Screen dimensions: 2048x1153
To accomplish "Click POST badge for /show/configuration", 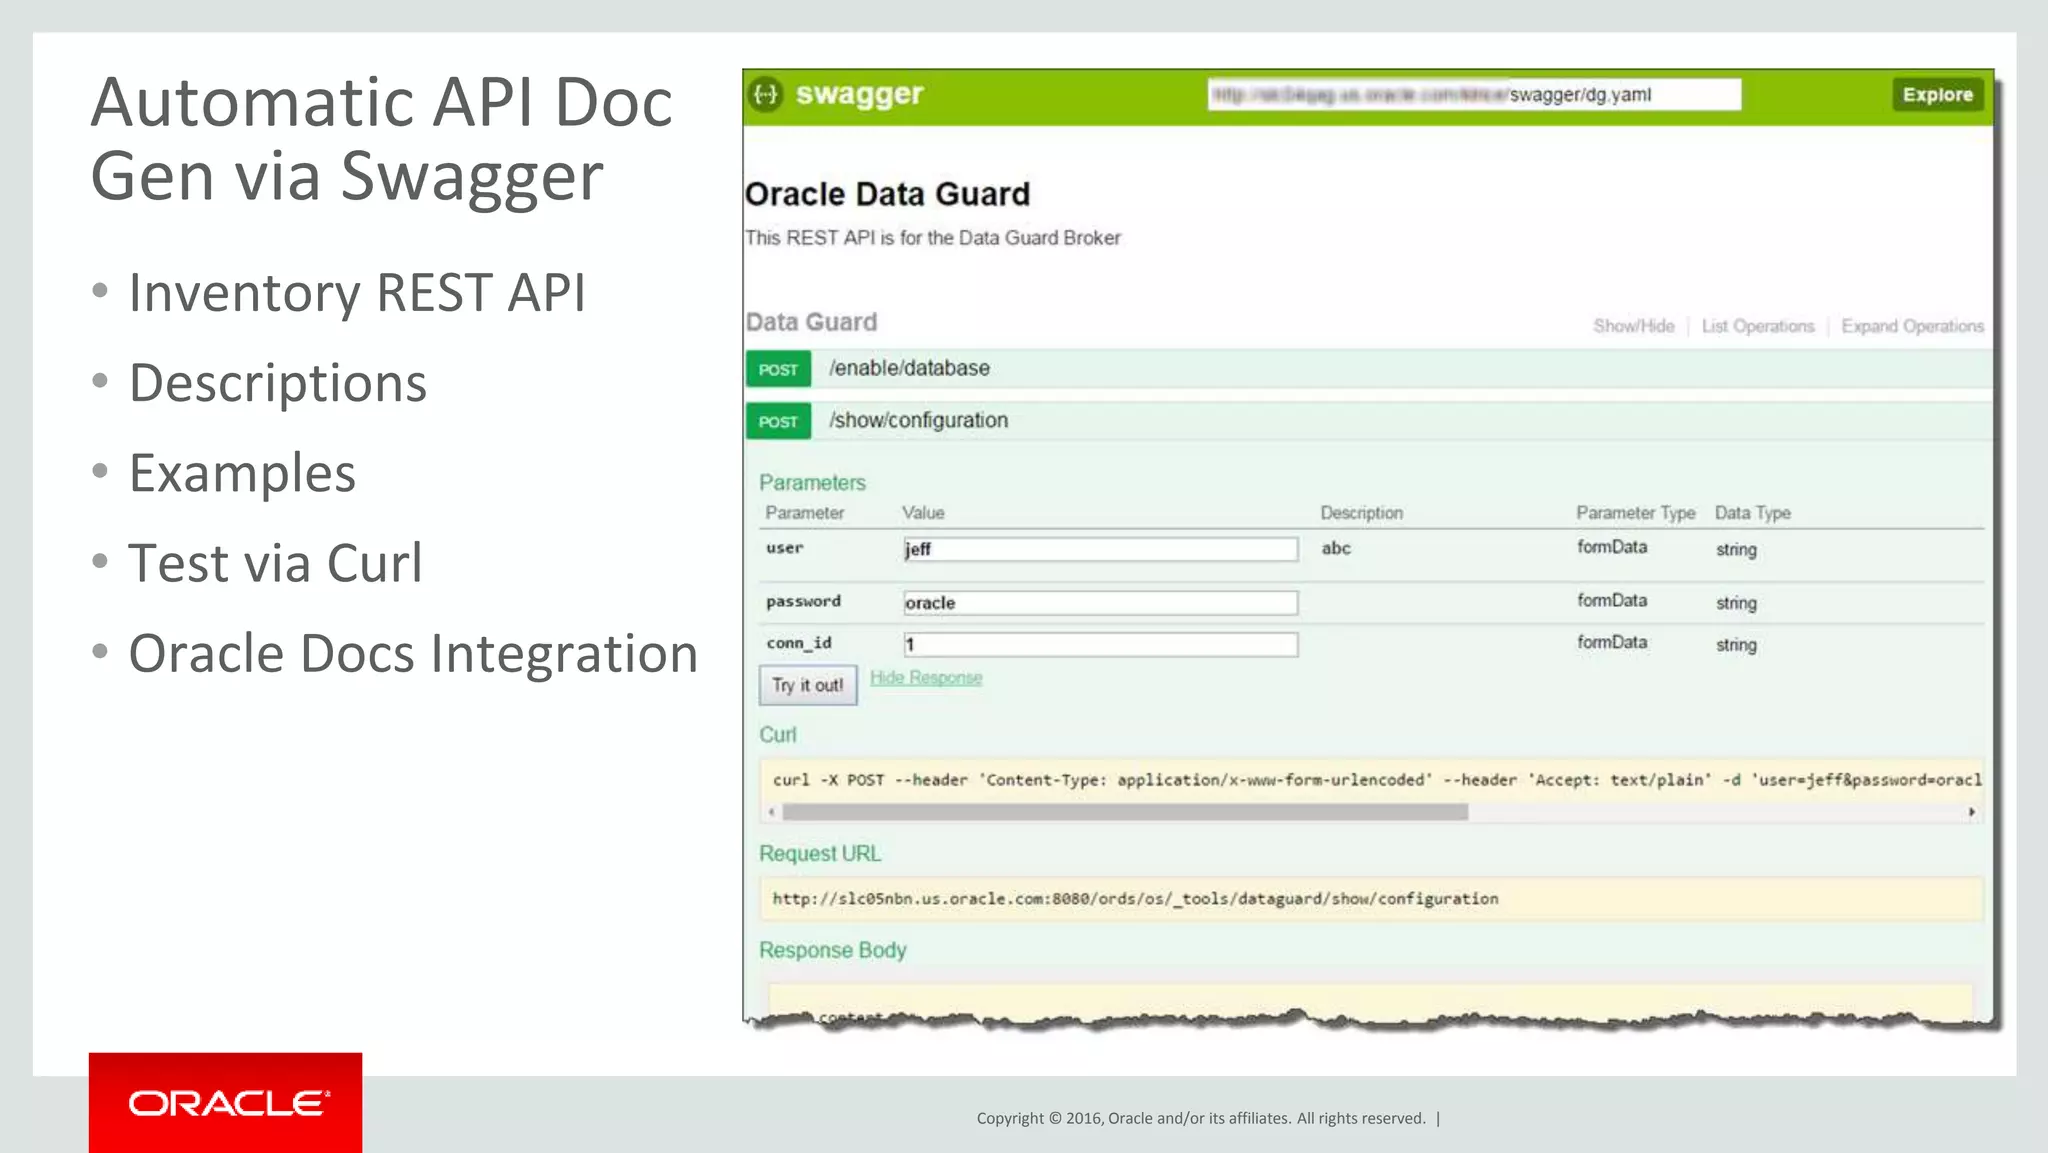I will tap(778, 421).
